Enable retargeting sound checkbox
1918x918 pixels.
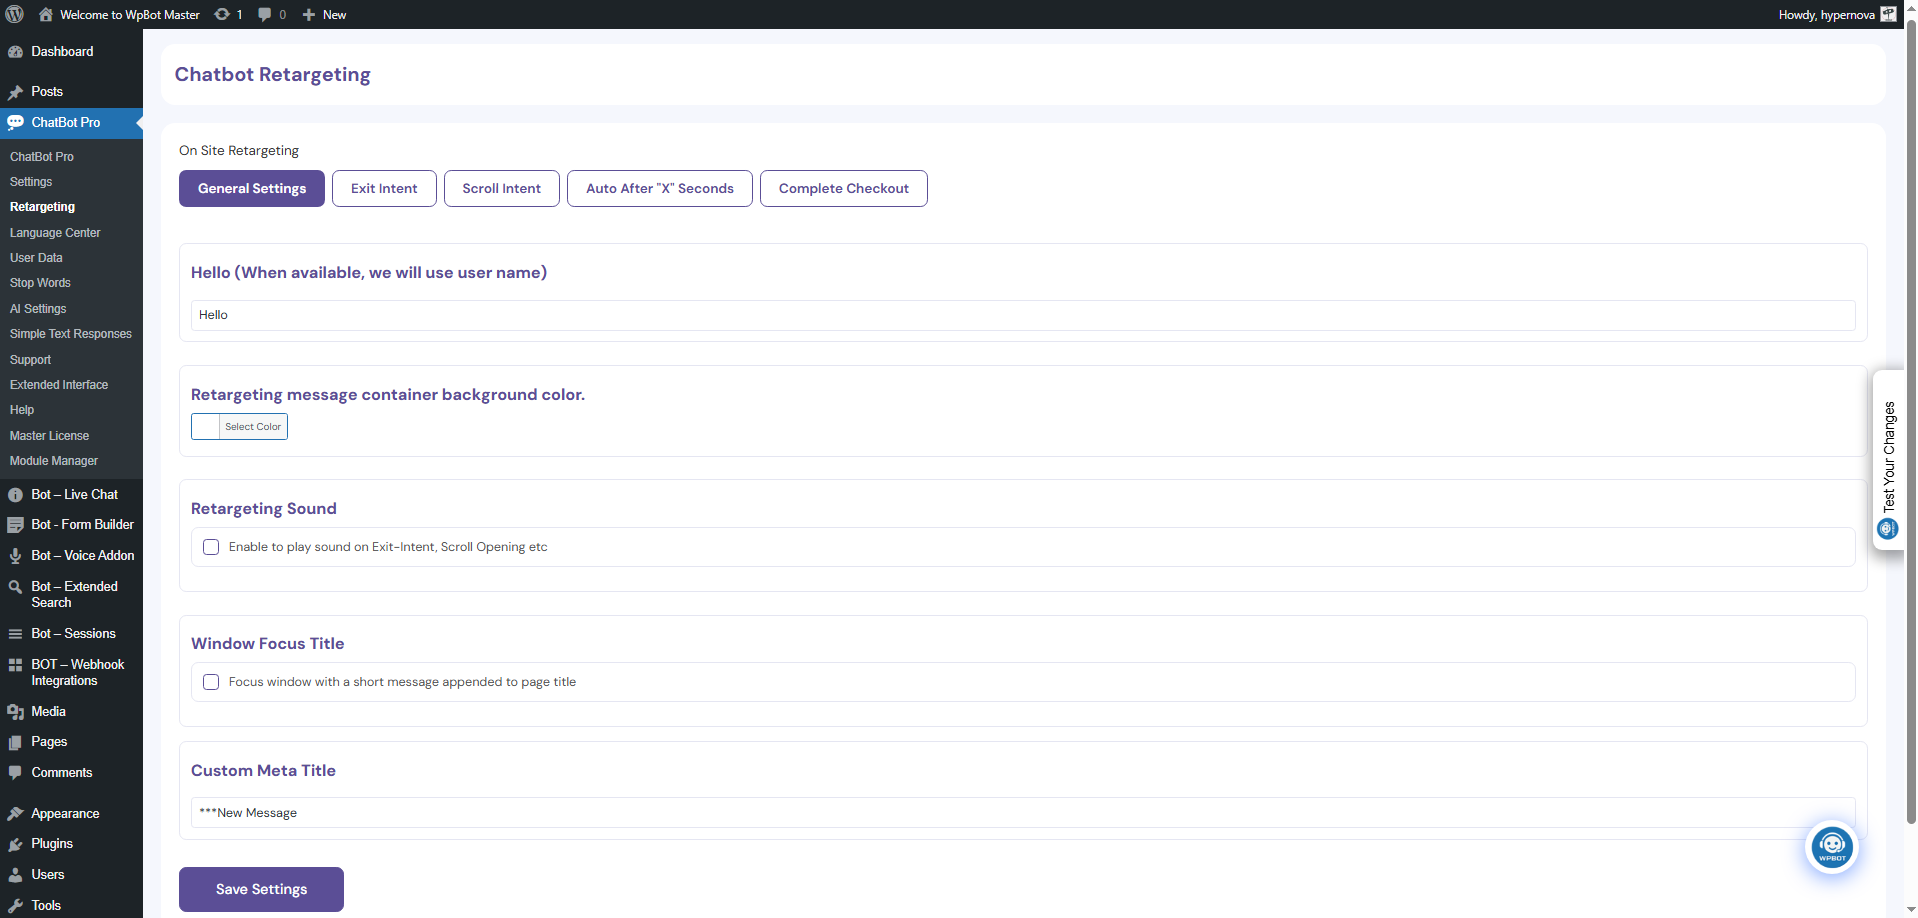click(211, 547)
